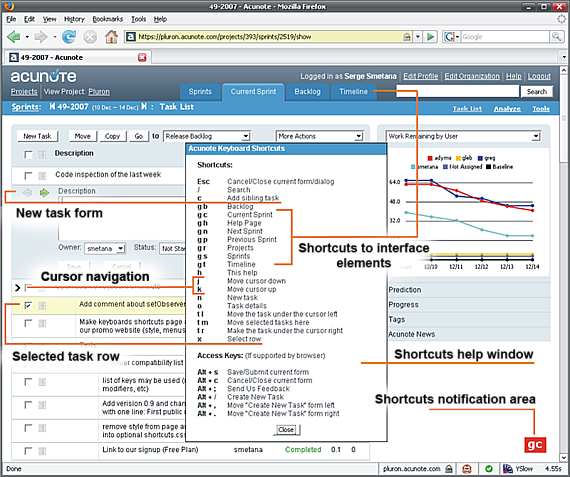Open the Status dropdown in new task form
This screenshot has width=570, height=477.
(x=173, y=248)
